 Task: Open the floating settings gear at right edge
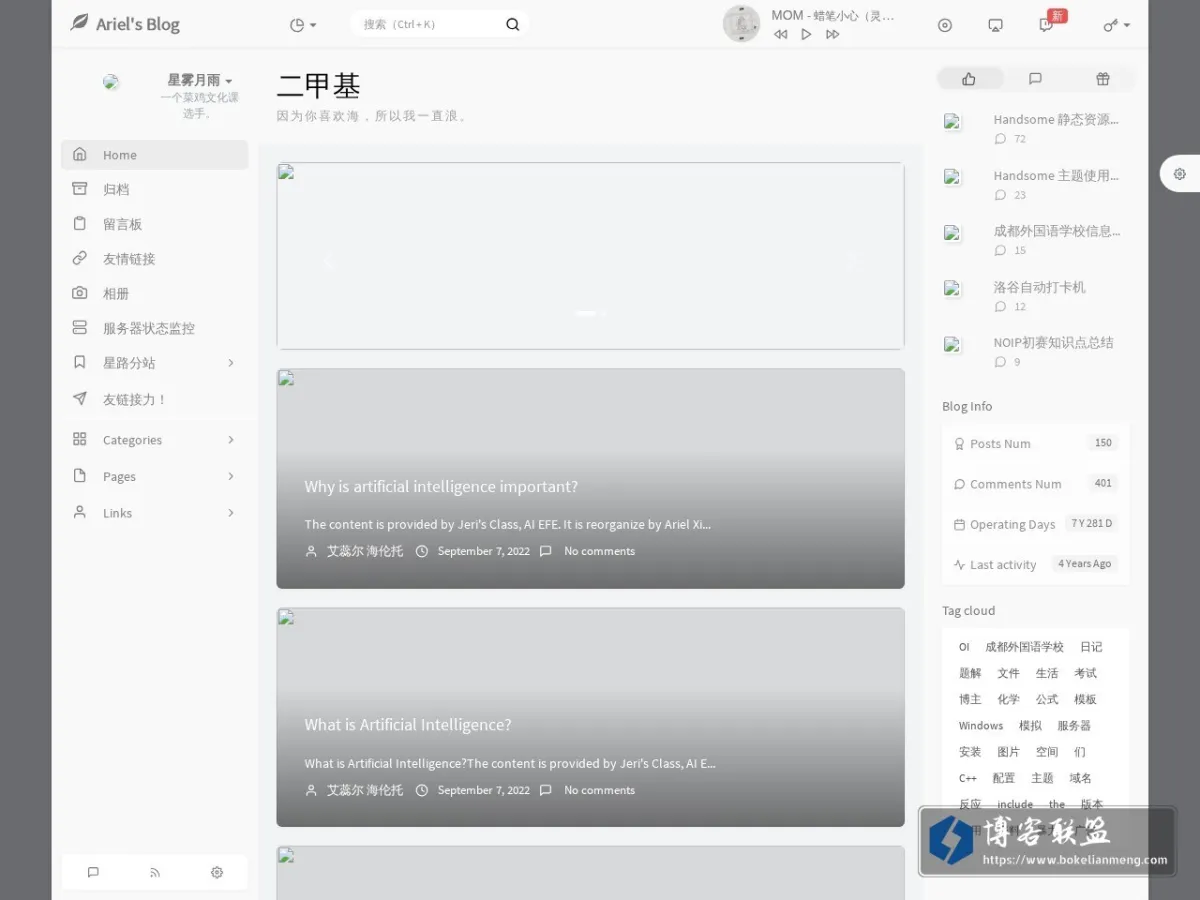1180,174
